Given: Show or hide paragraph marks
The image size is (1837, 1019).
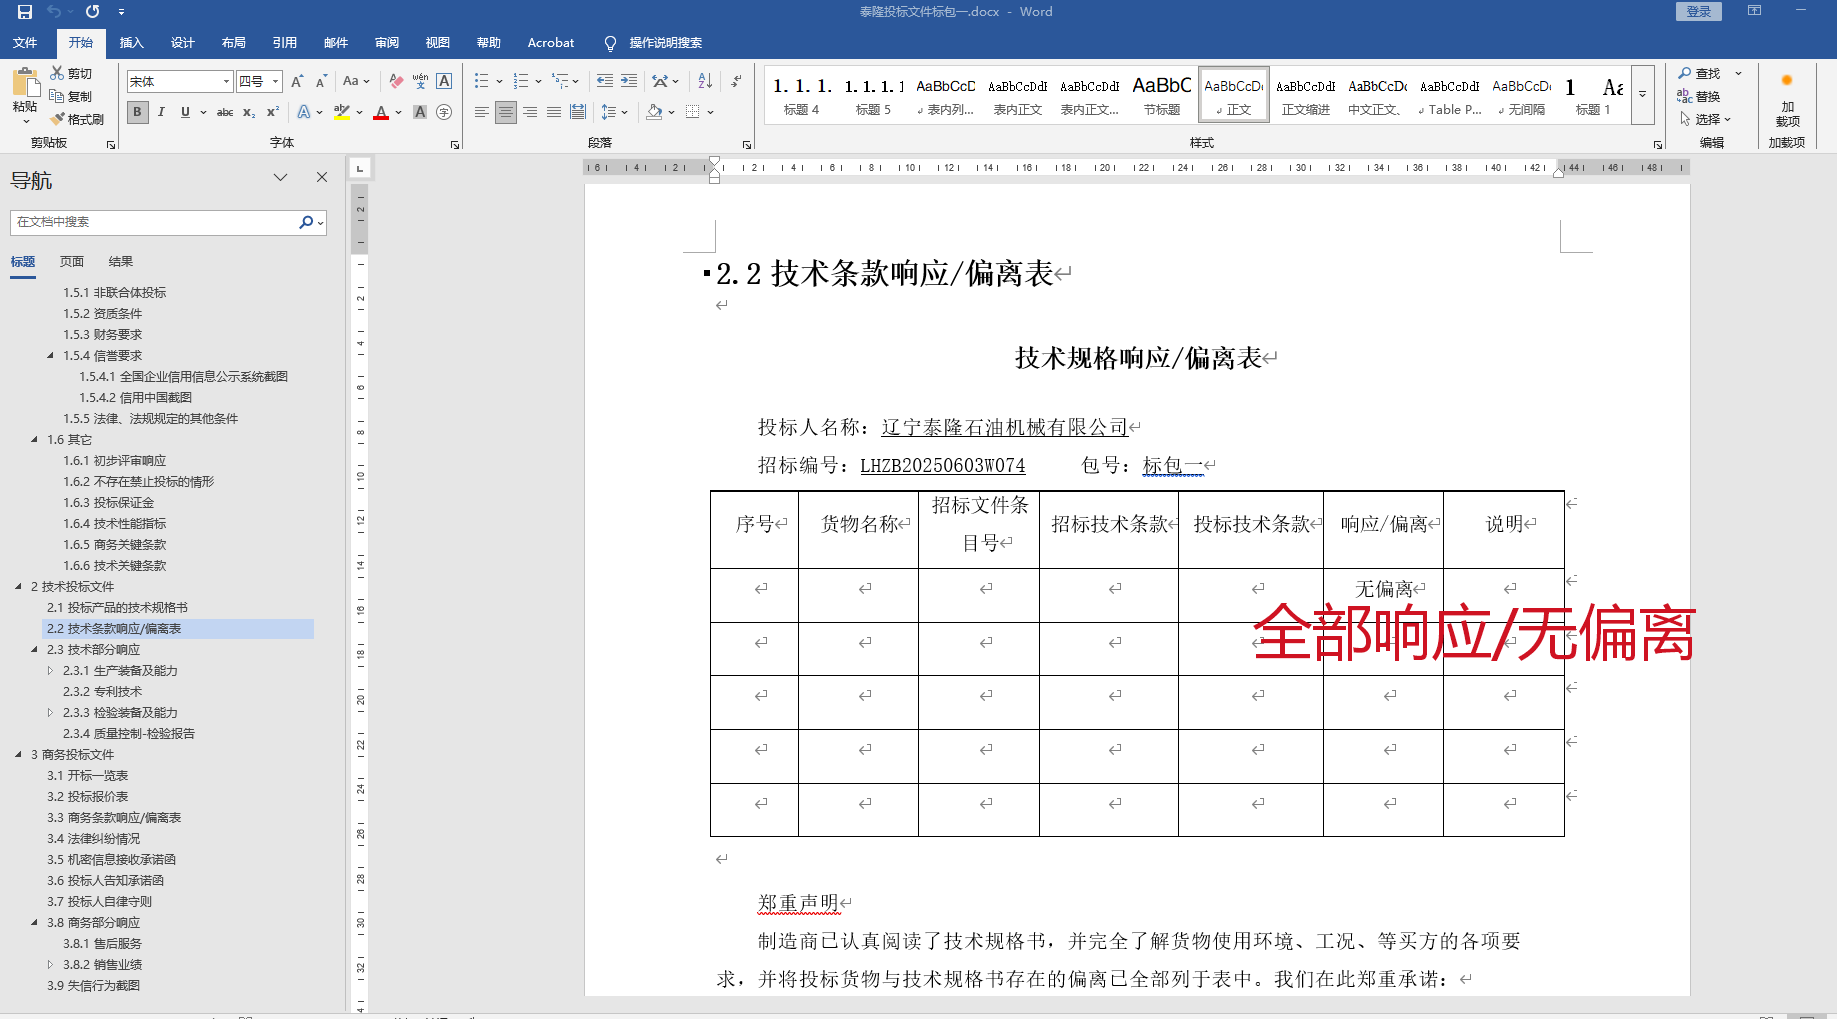Looking at the screenshot, I should tap(737, 81).
